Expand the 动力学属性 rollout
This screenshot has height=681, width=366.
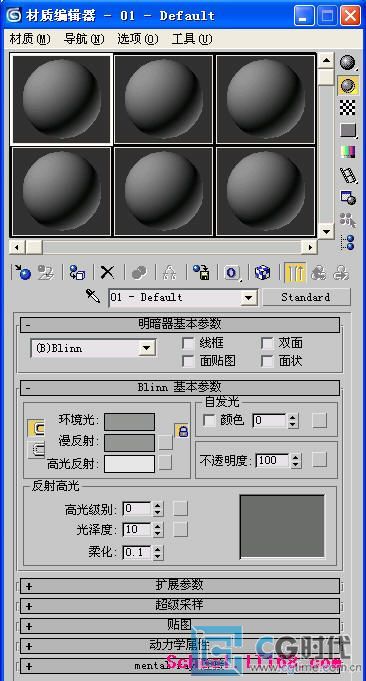[180, 646]
